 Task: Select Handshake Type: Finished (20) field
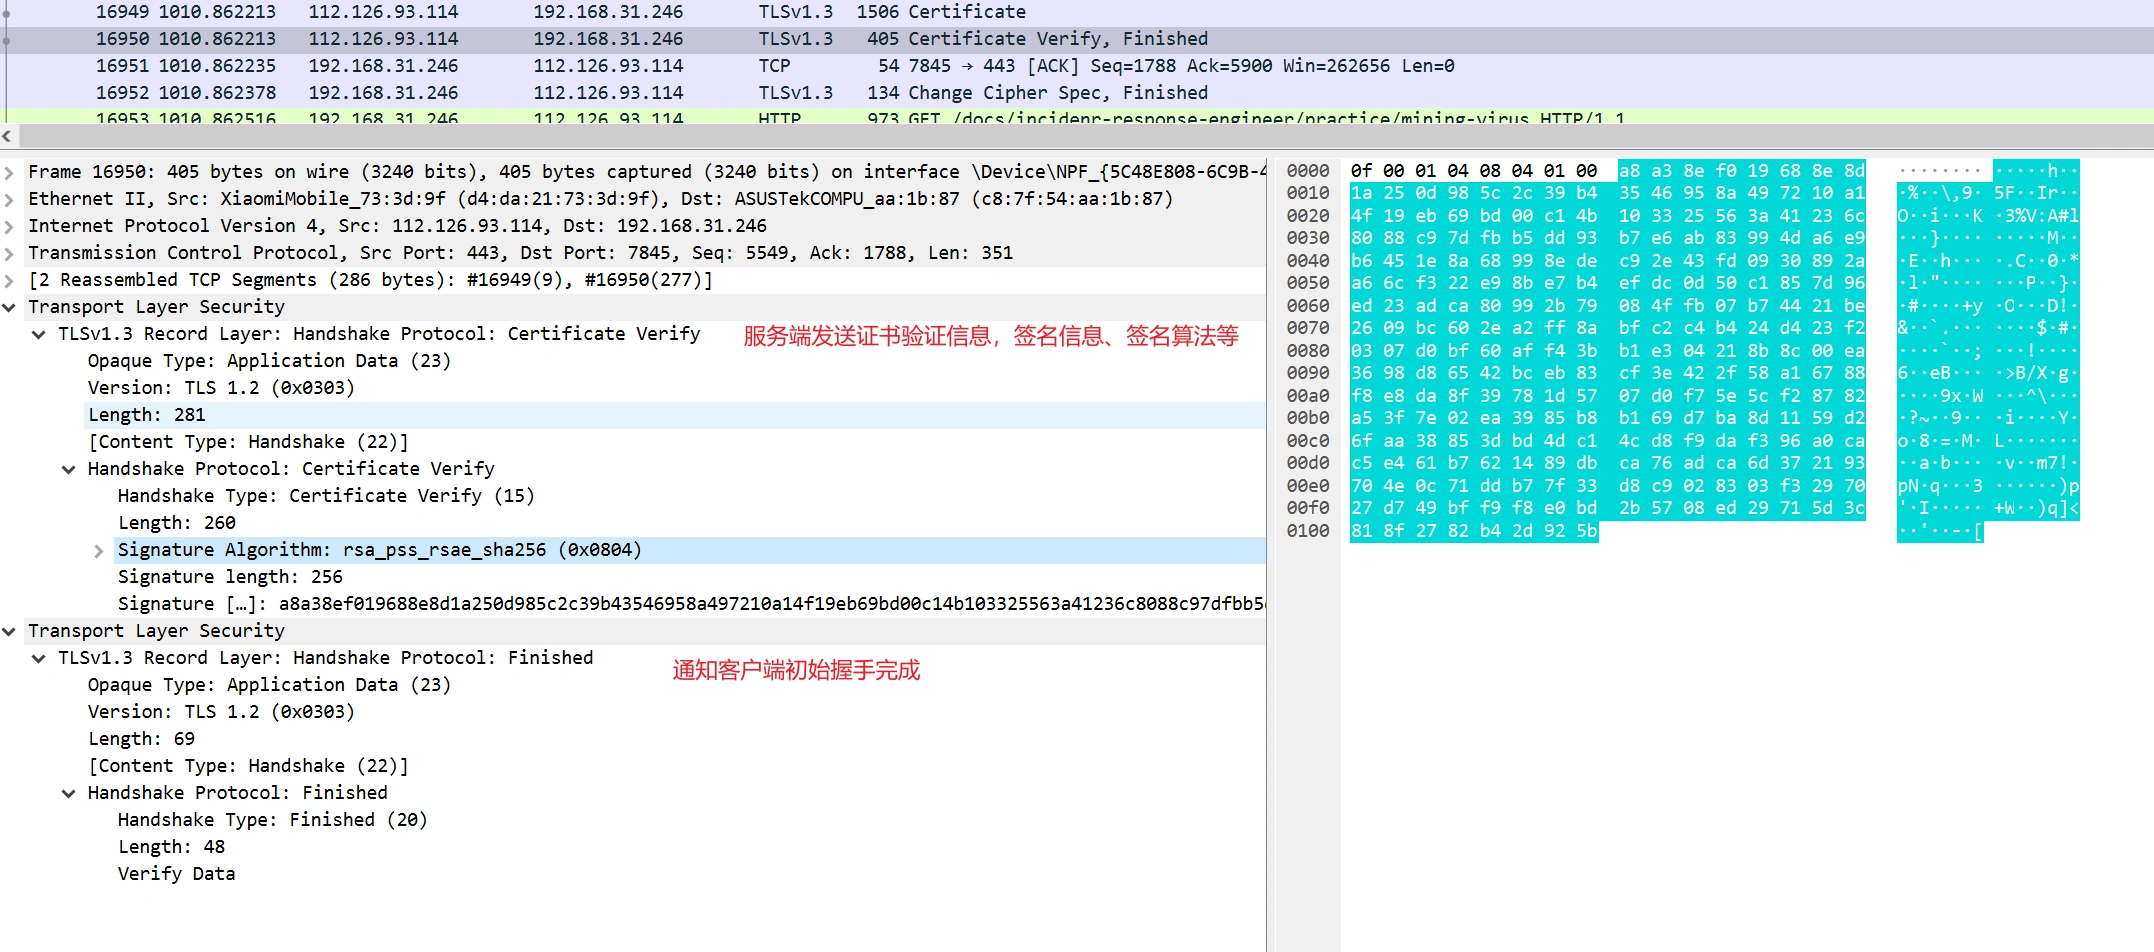[x=272, y=820]
